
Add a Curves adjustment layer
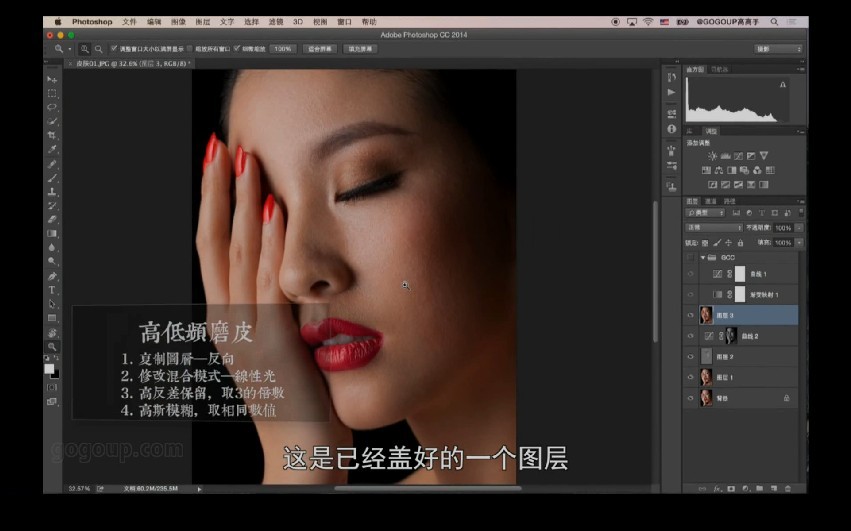click(x=738, y=156)
